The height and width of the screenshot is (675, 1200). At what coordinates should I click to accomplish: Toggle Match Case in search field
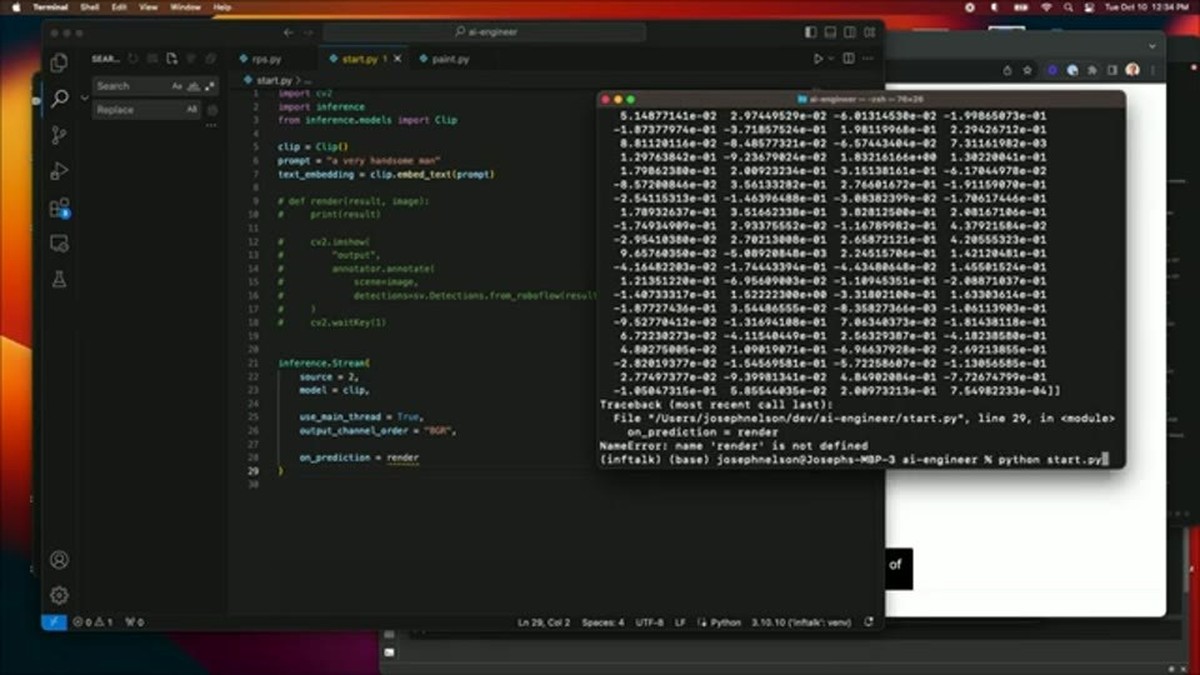pos(177,86)
